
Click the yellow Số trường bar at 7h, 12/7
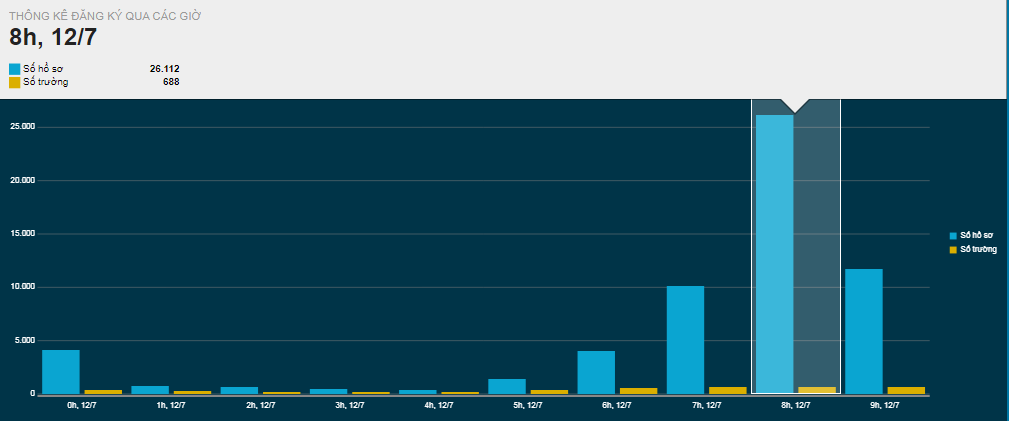[x=728, y=390]
